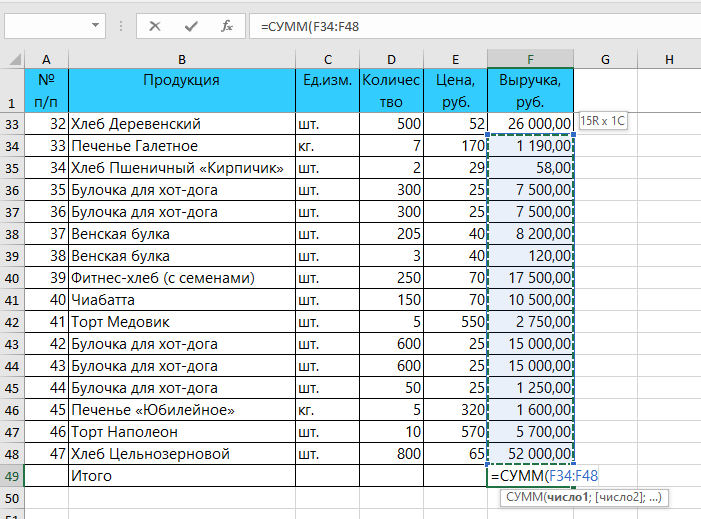
Task: Click the Select All corner triangle
Action: point(15,59)
